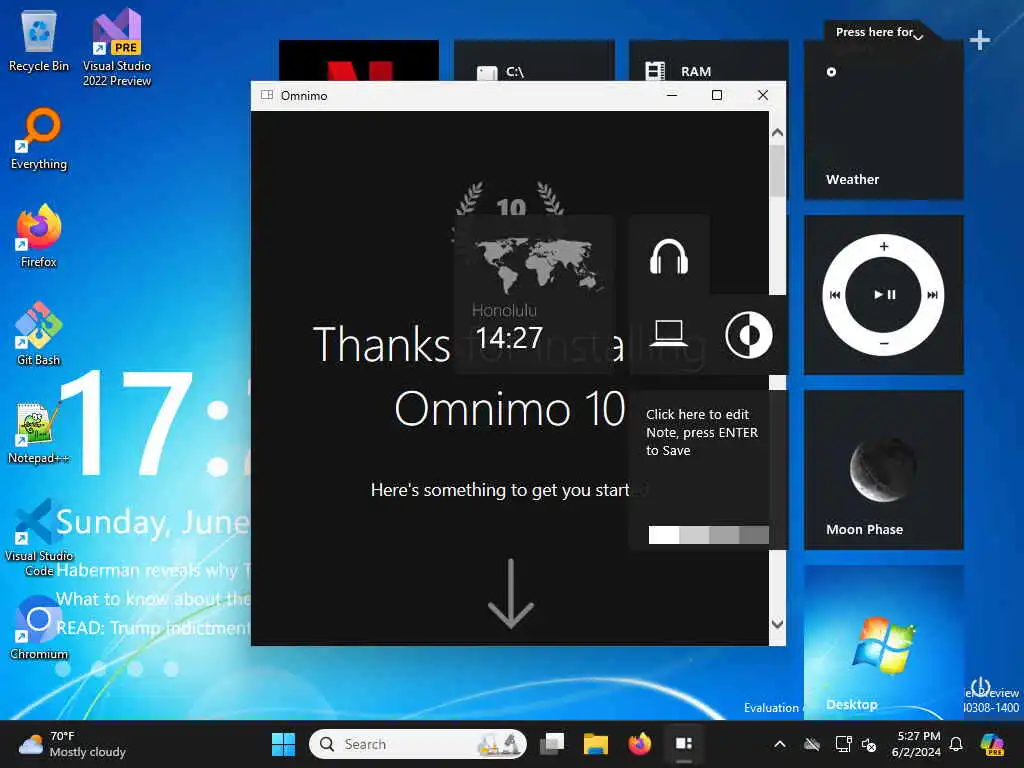Viewport: 1024px width, 768px height.
Task: Click the laptop tile icon
Action: [x=669, y=333]
